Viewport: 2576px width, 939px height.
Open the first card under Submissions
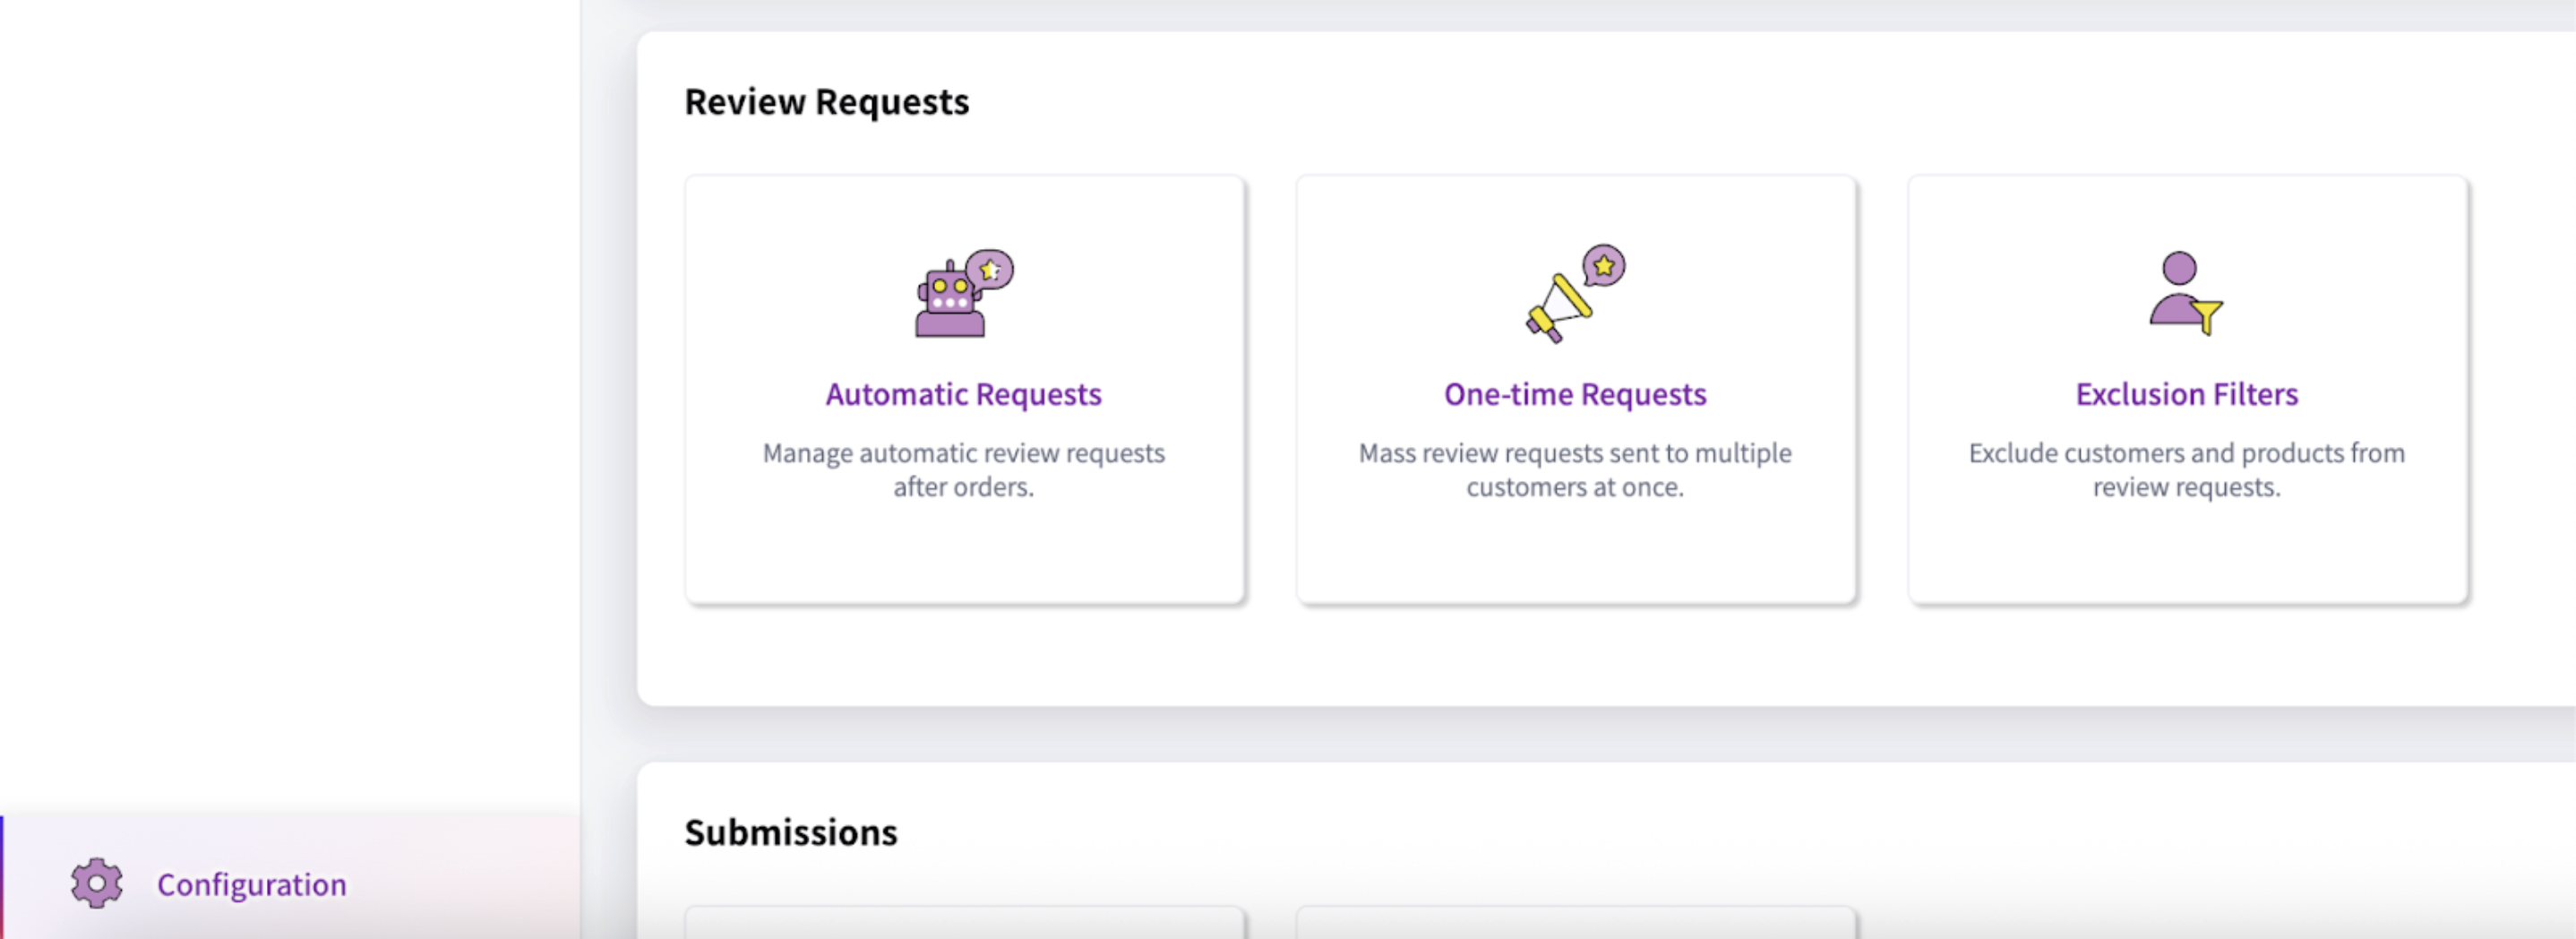[964, 923]
